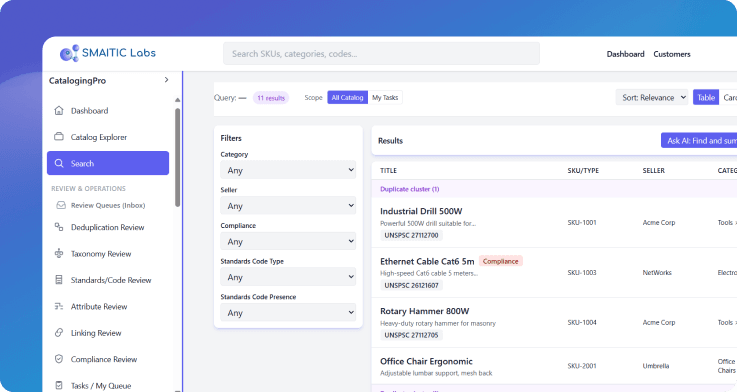
Task: Click the Linking Review link icon
Action: 59,332
